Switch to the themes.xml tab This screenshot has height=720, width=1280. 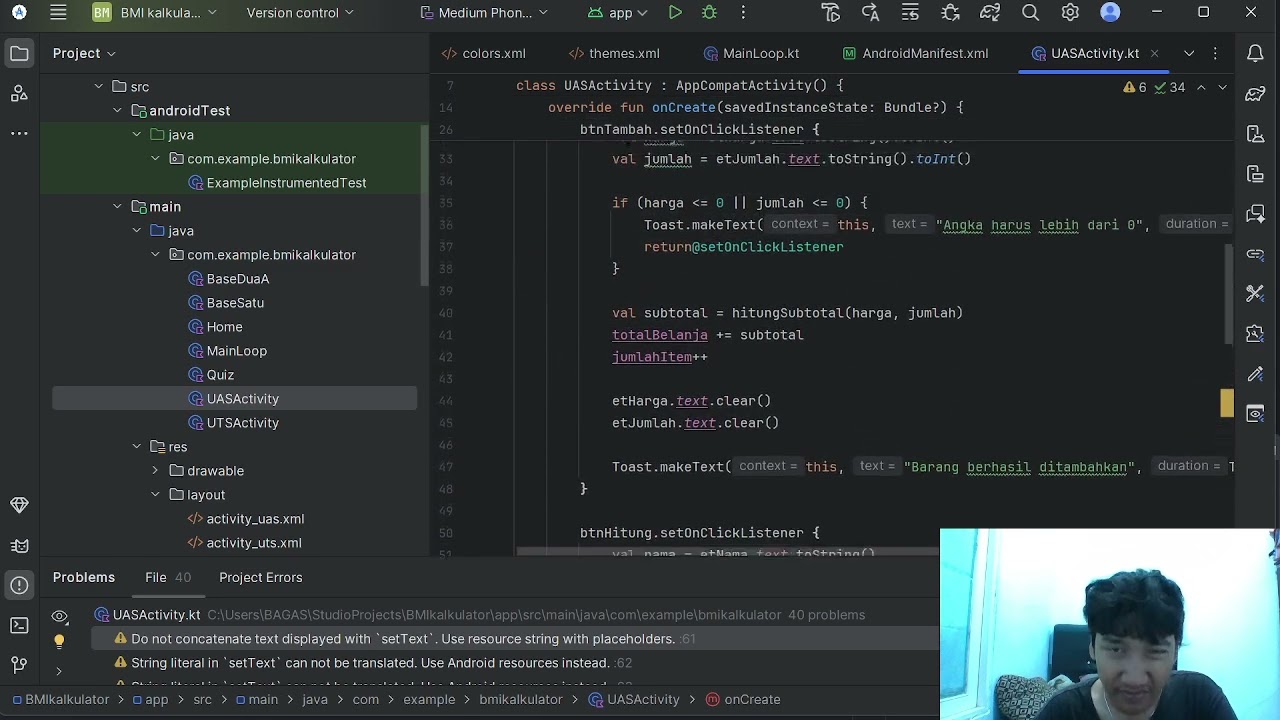point(613,53)
